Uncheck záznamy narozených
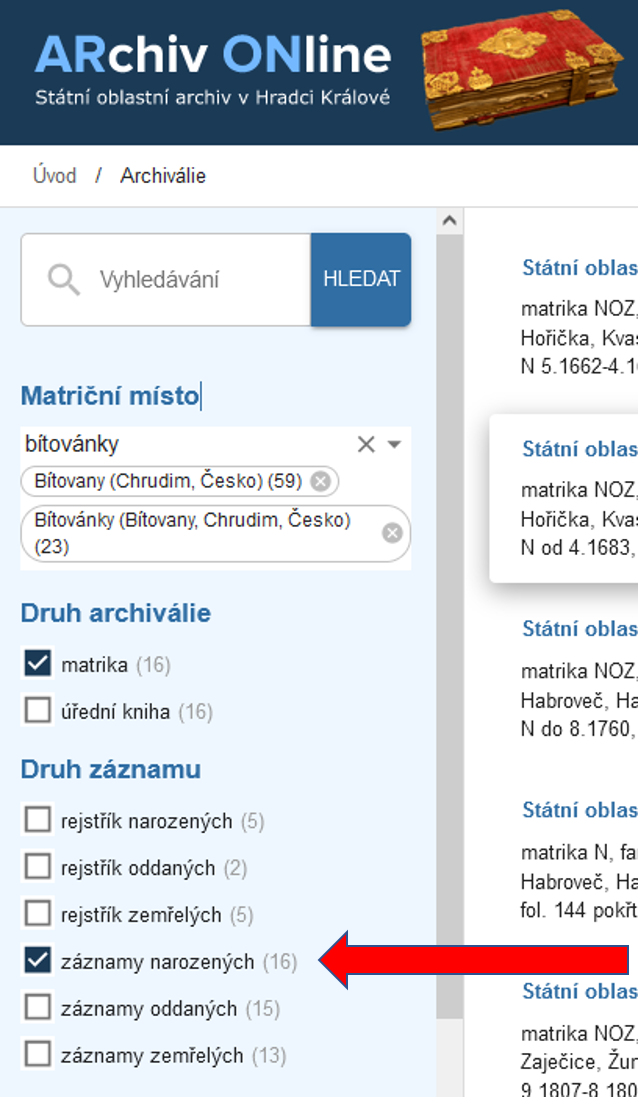Image resolution: width=638 pixels, height=1097 pixels. point(39,961)
